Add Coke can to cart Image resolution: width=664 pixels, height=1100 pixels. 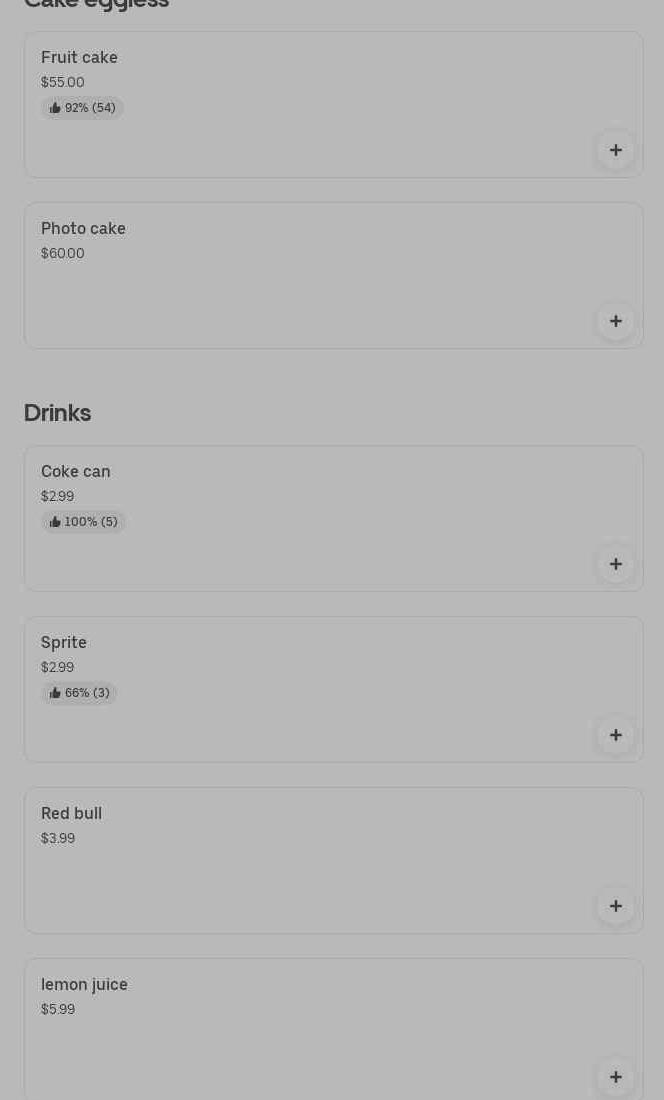tap(616, 564)
